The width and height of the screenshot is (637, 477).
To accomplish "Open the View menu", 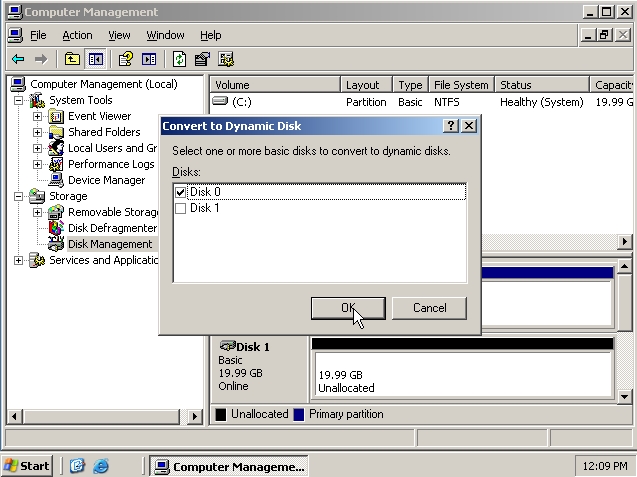I will pos(119,35).
